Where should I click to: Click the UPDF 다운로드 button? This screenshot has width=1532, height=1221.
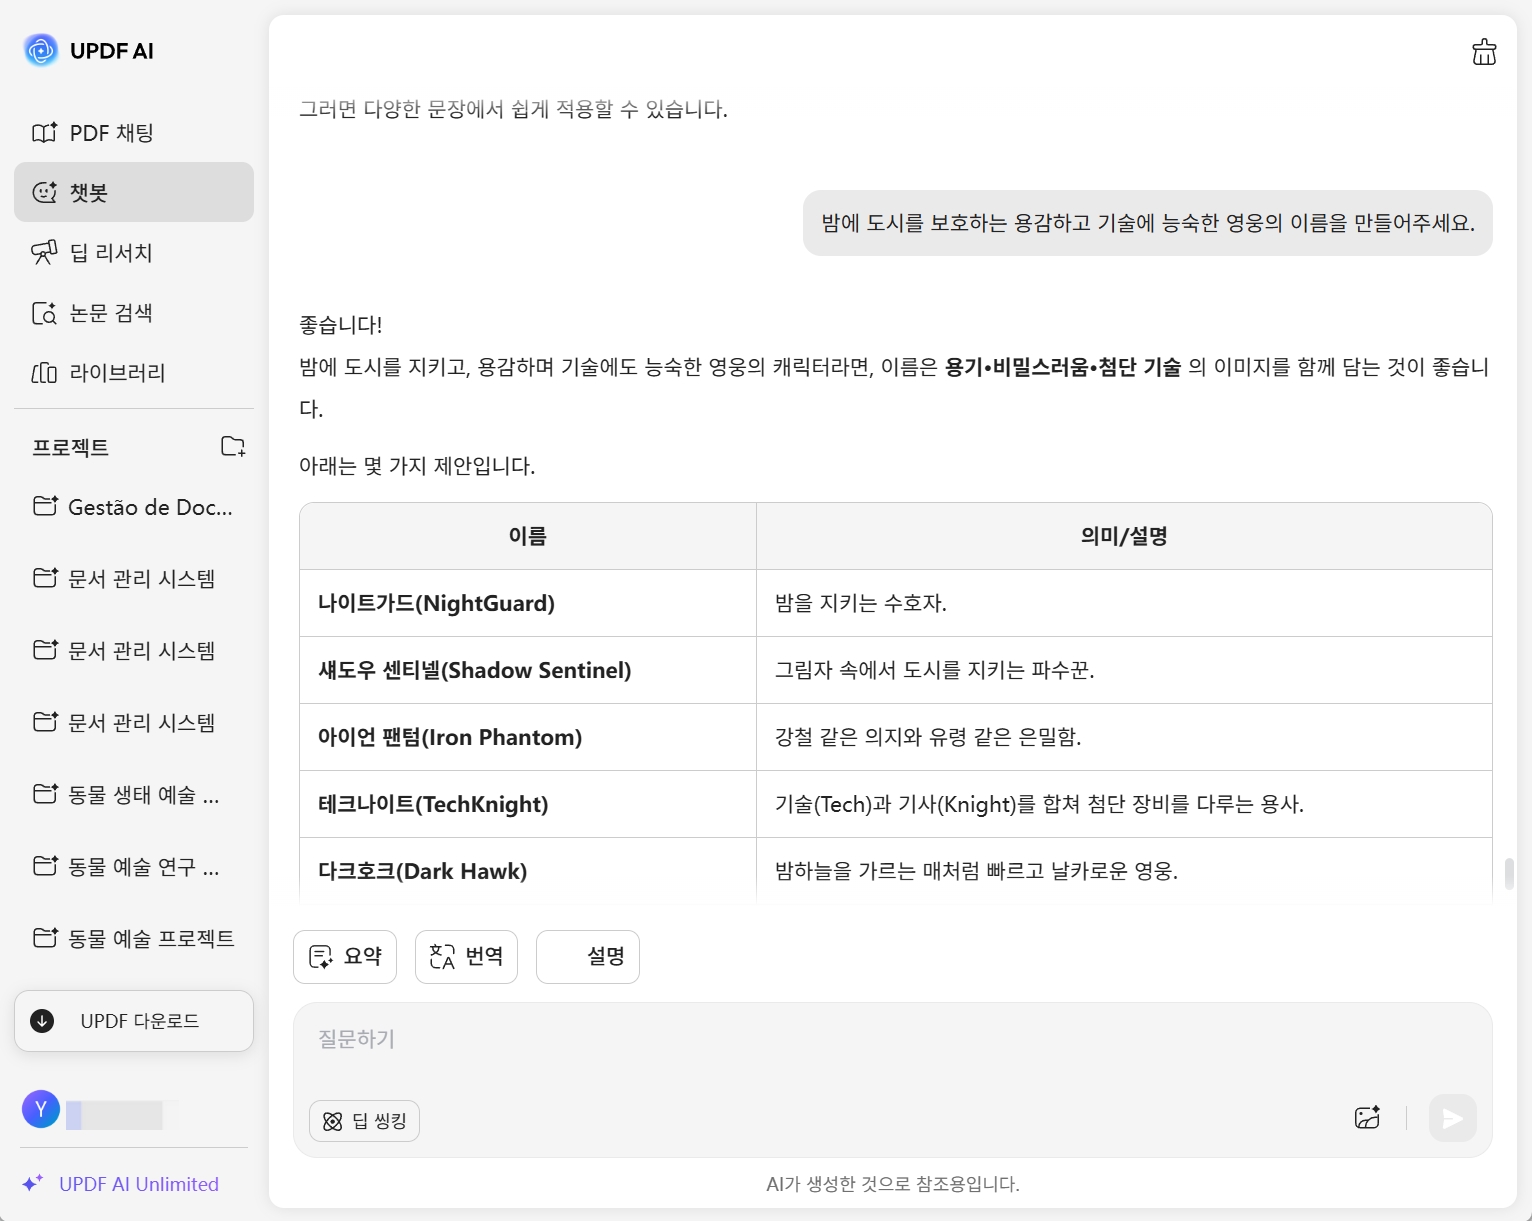pos(134,1021)
